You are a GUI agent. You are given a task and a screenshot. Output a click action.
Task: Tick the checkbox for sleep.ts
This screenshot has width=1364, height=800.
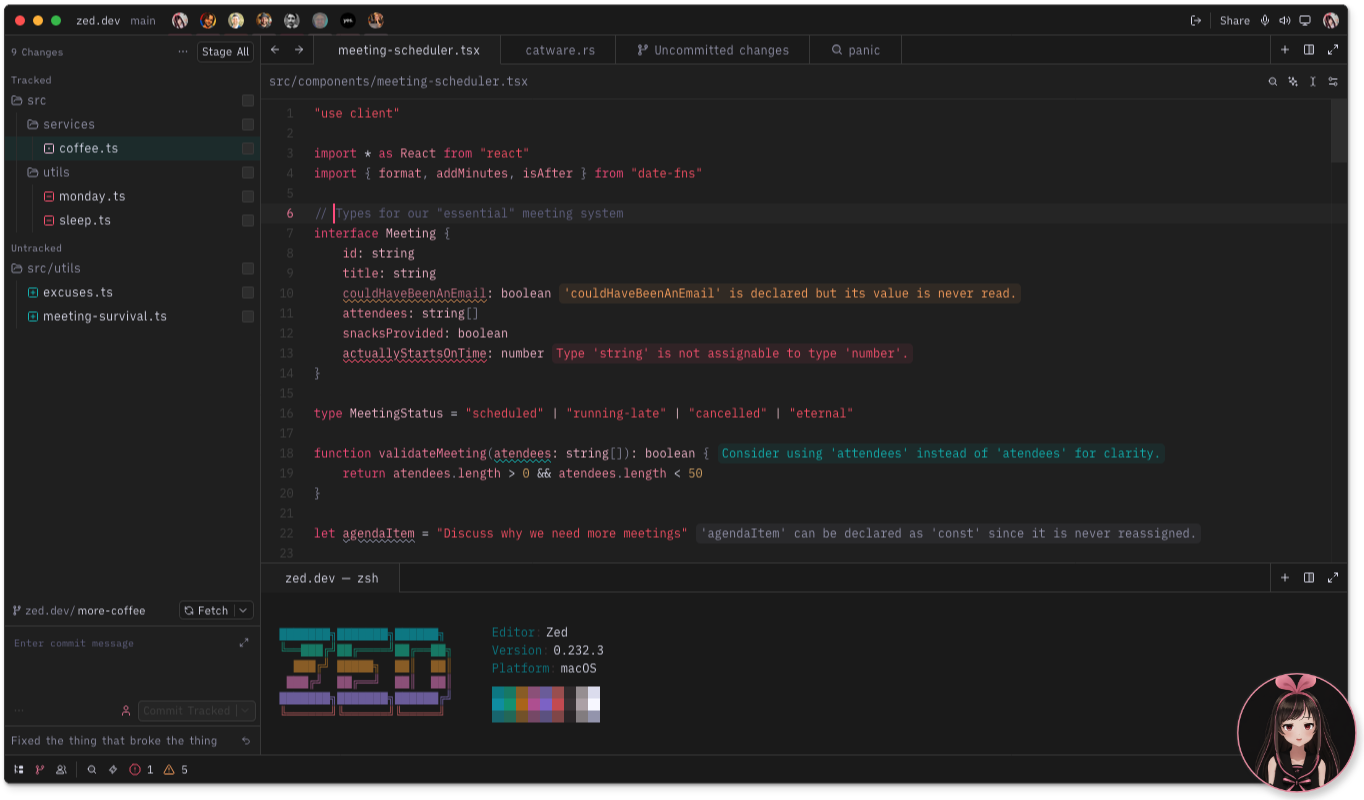point(248,221)
